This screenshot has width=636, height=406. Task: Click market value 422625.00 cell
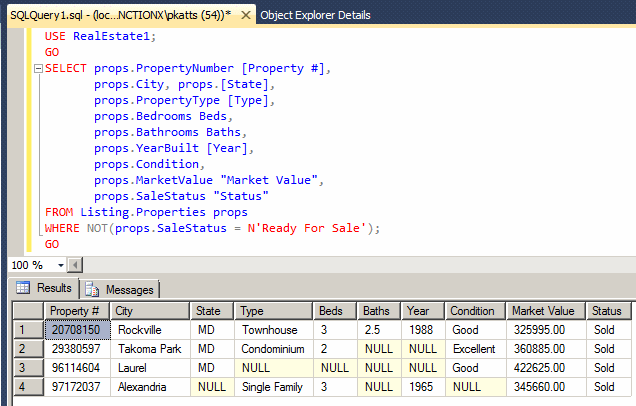click(546, 368)
